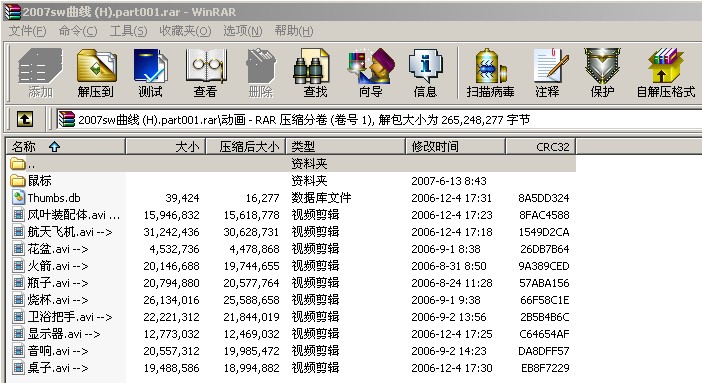Click modified time 2006-8-24 11:28
The height and width of the screenshot is (383, 702).
452,283
